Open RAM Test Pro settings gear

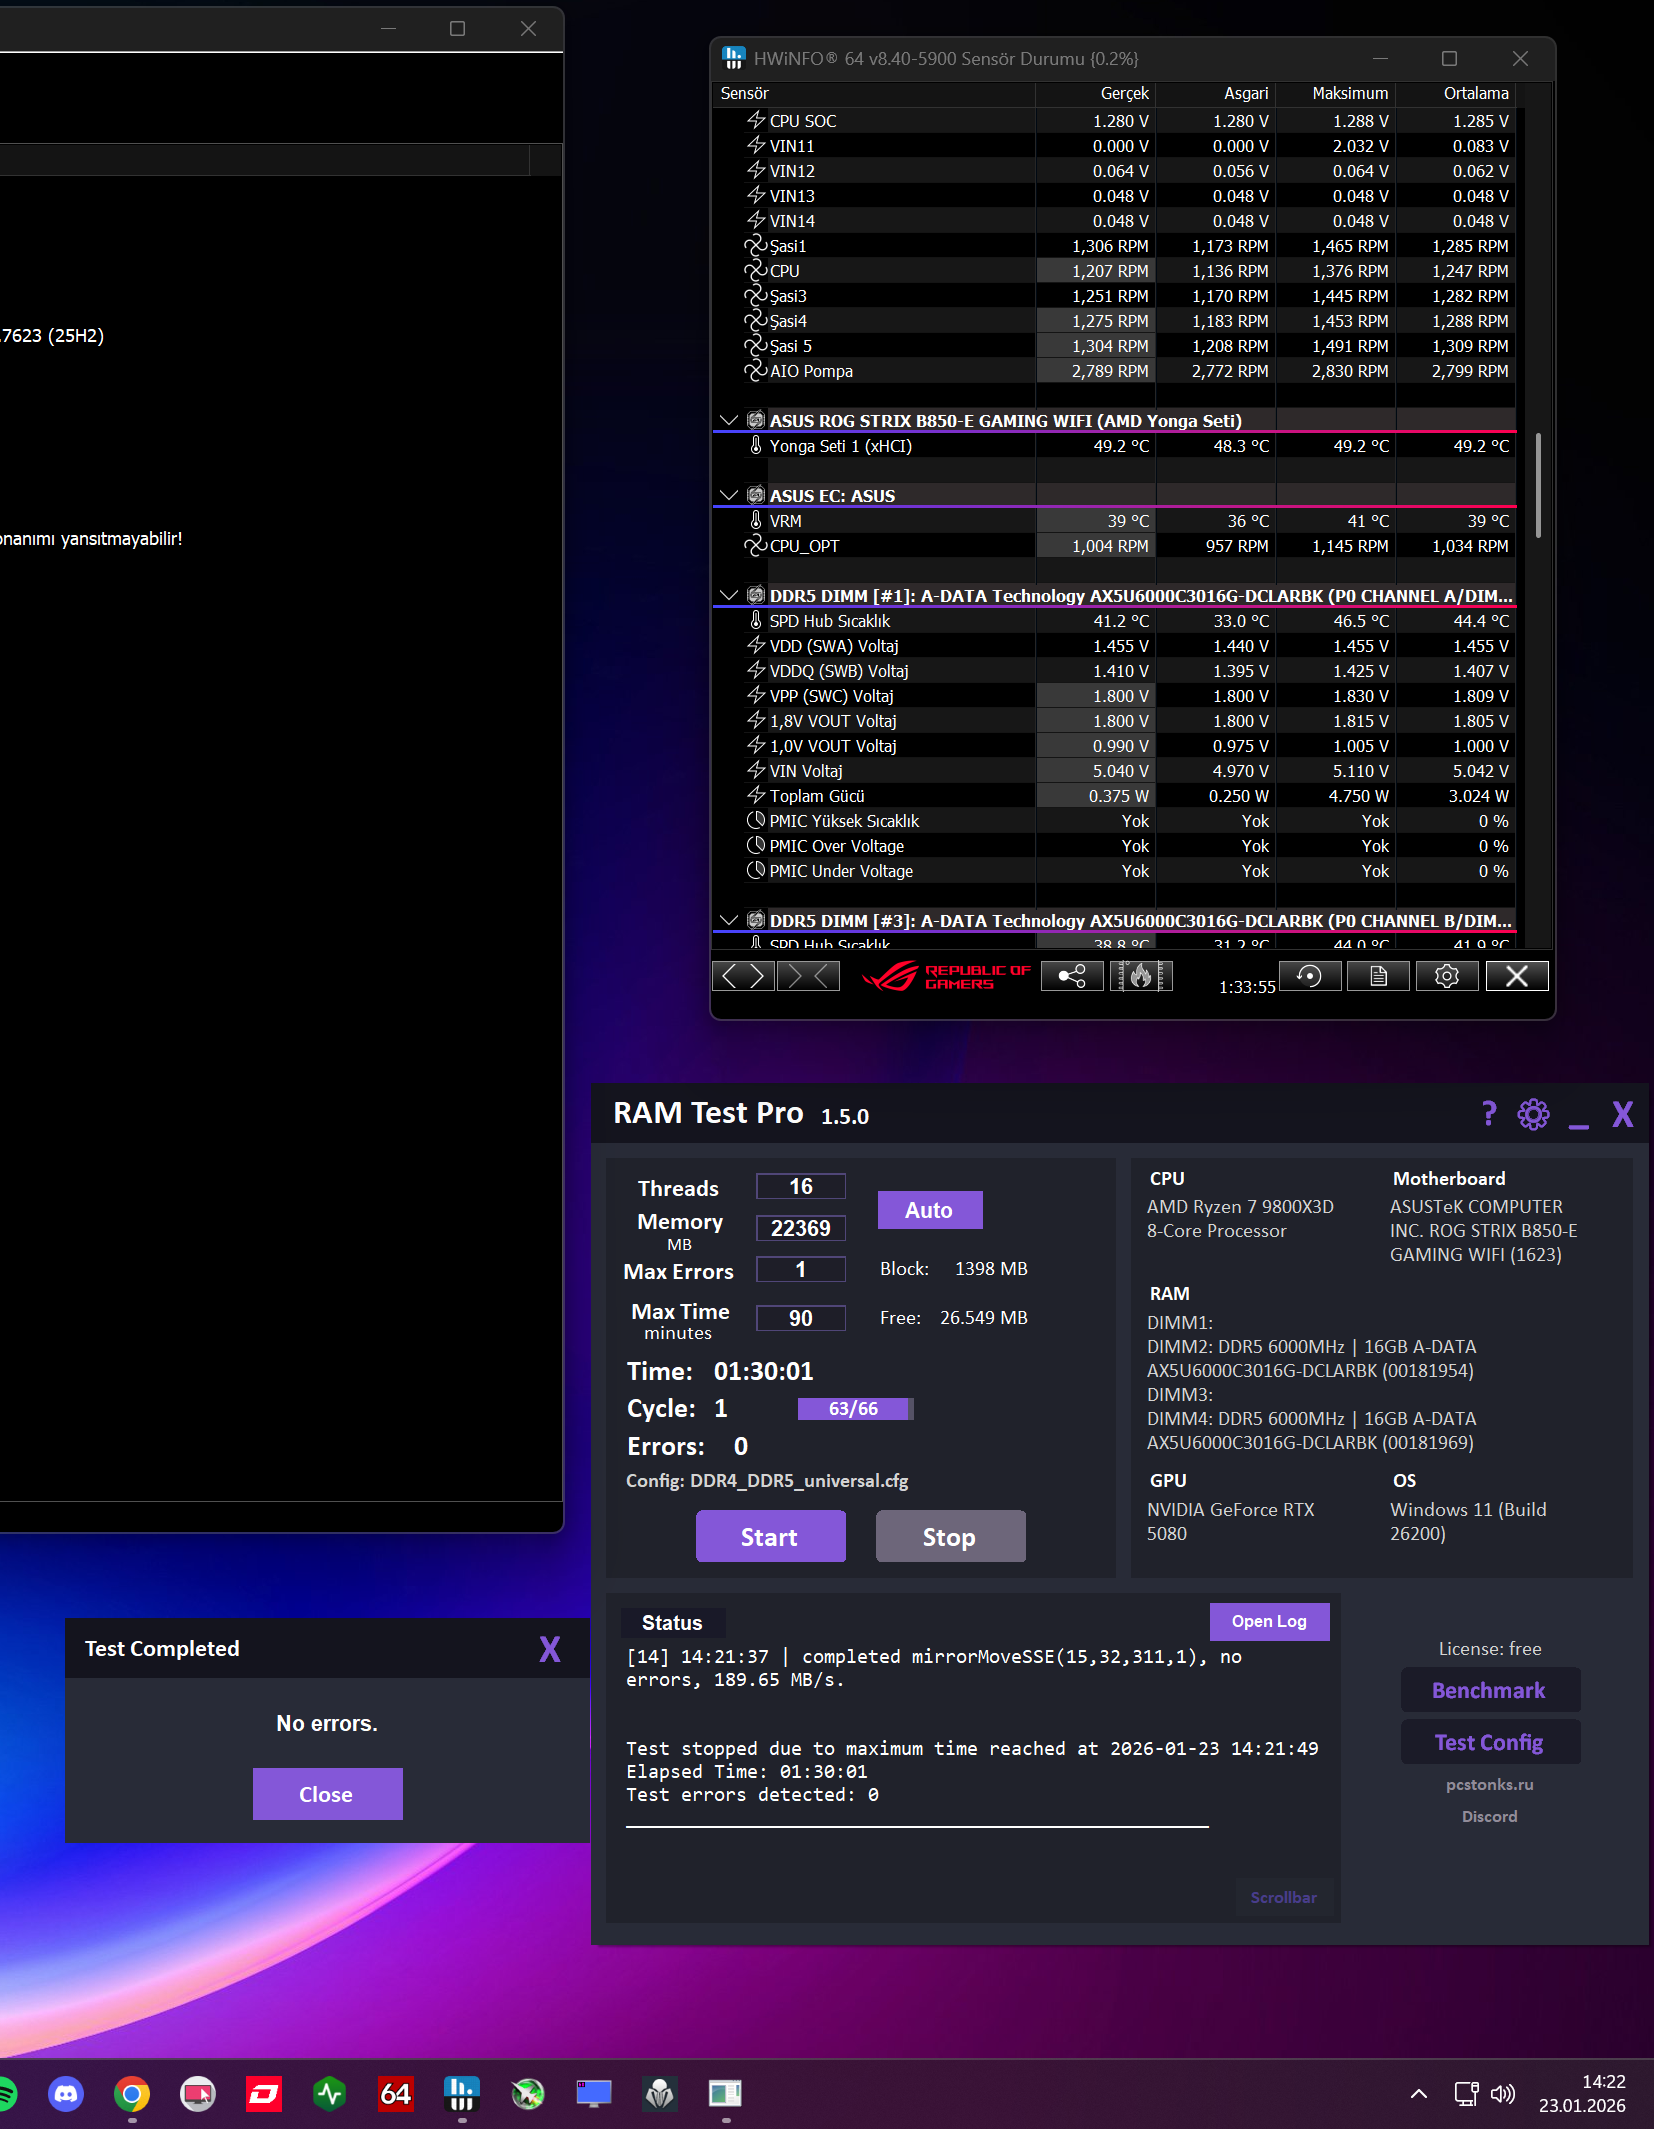pyautogui.click(x=1533, y=1114)
